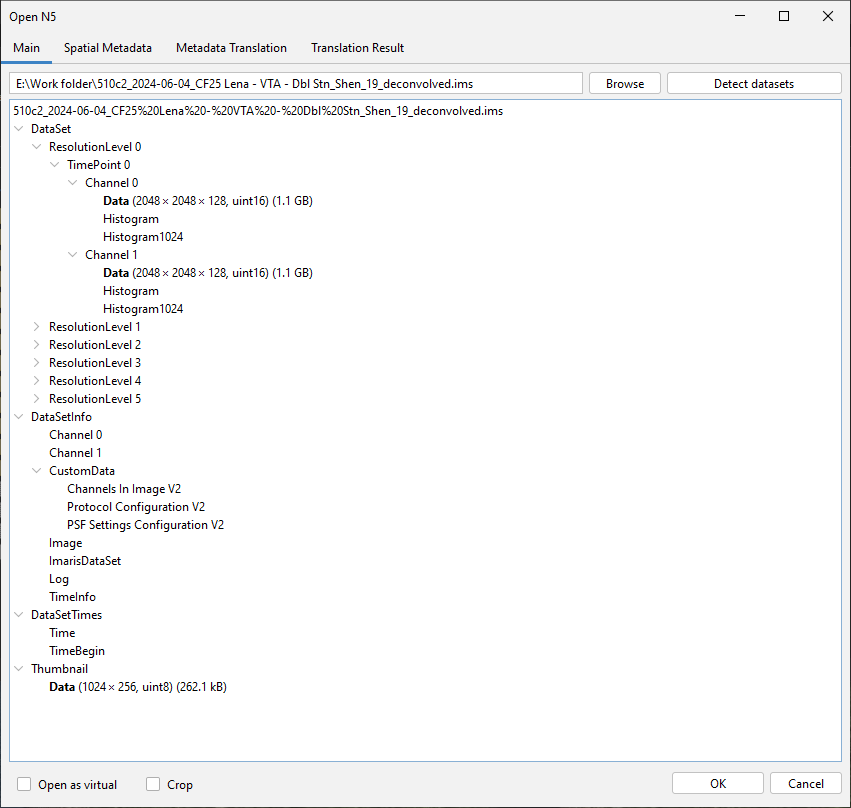
Task: Collapse the DataSetTimes node
Action: pyautogui.click(x=18, y=614)
